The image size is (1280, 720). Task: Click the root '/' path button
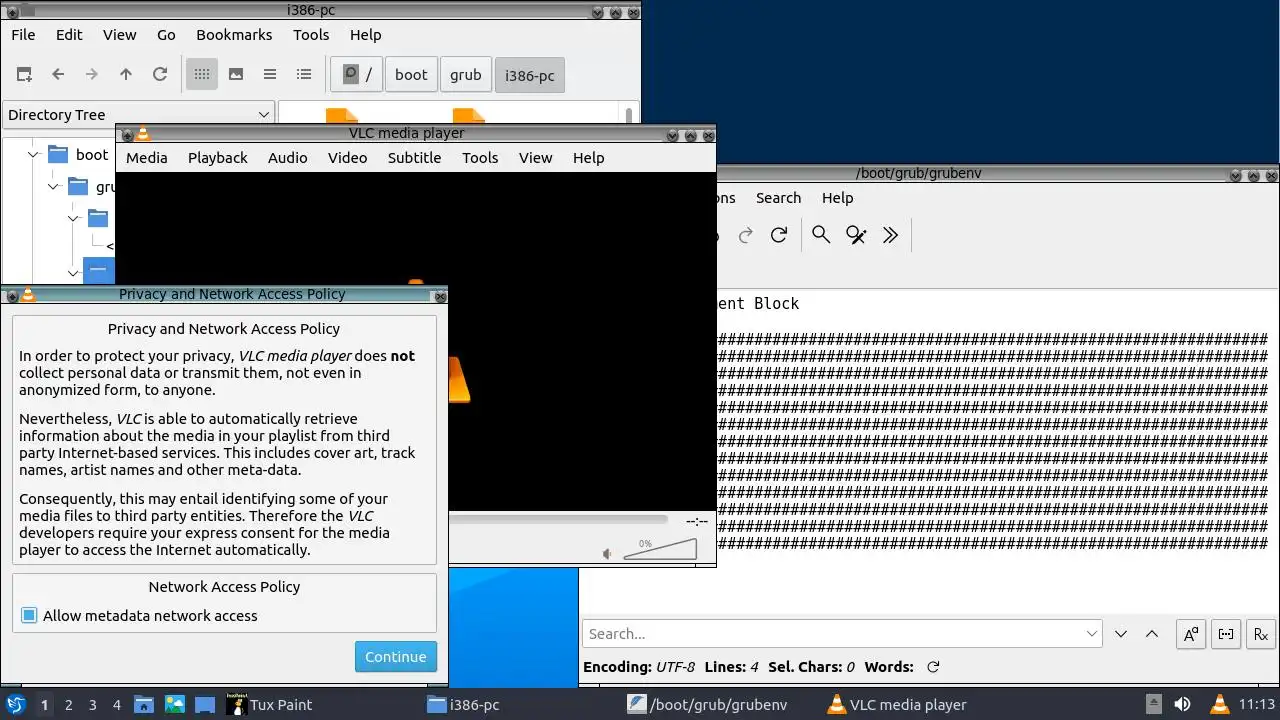pos(356,74)
